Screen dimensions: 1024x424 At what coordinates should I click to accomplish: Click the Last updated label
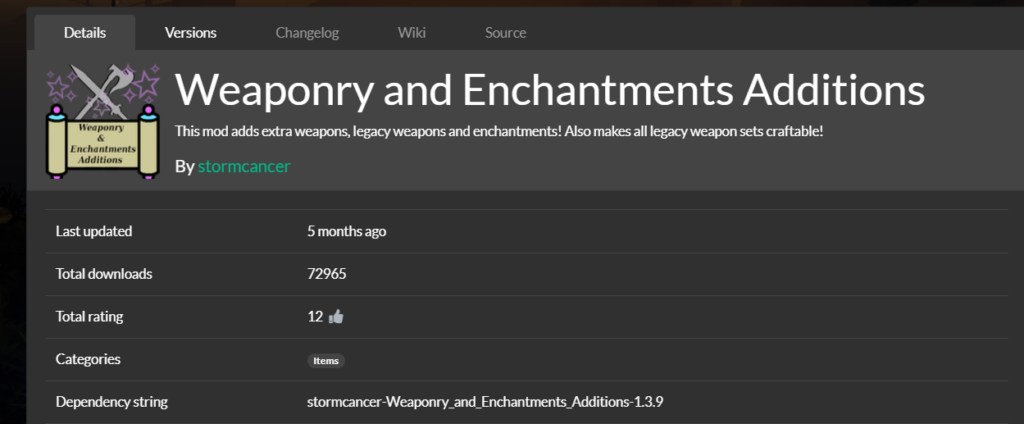[94, 231]
